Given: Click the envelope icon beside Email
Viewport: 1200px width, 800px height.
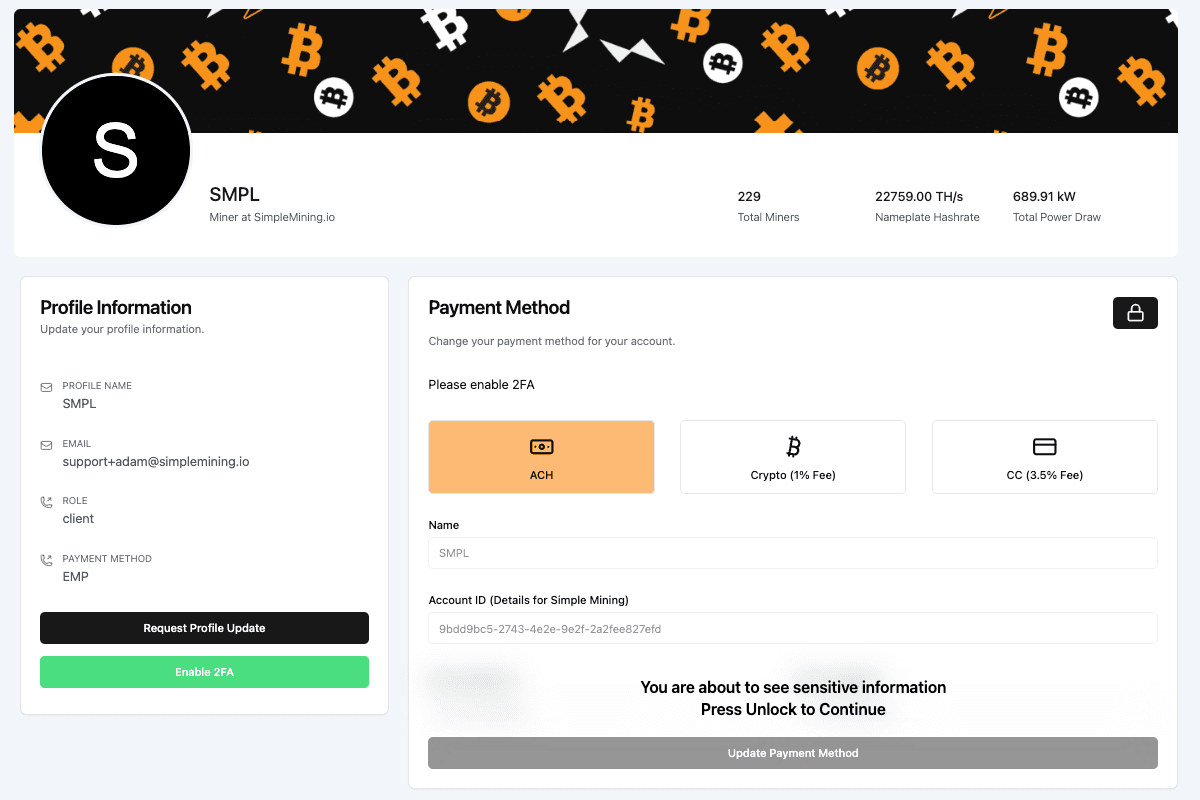Looking at the screenshot, I should (x=46, y=445).
